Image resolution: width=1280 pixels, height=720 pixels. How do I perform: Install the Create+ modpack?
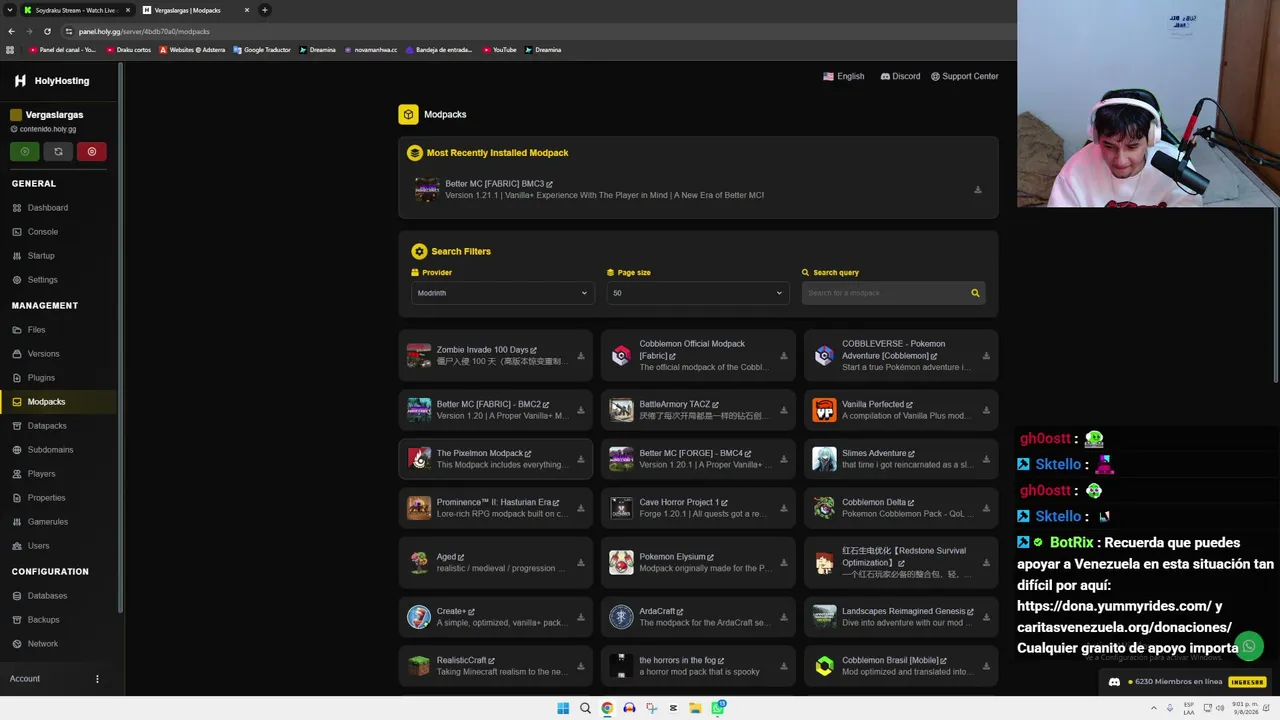click(x=581, y=617)
